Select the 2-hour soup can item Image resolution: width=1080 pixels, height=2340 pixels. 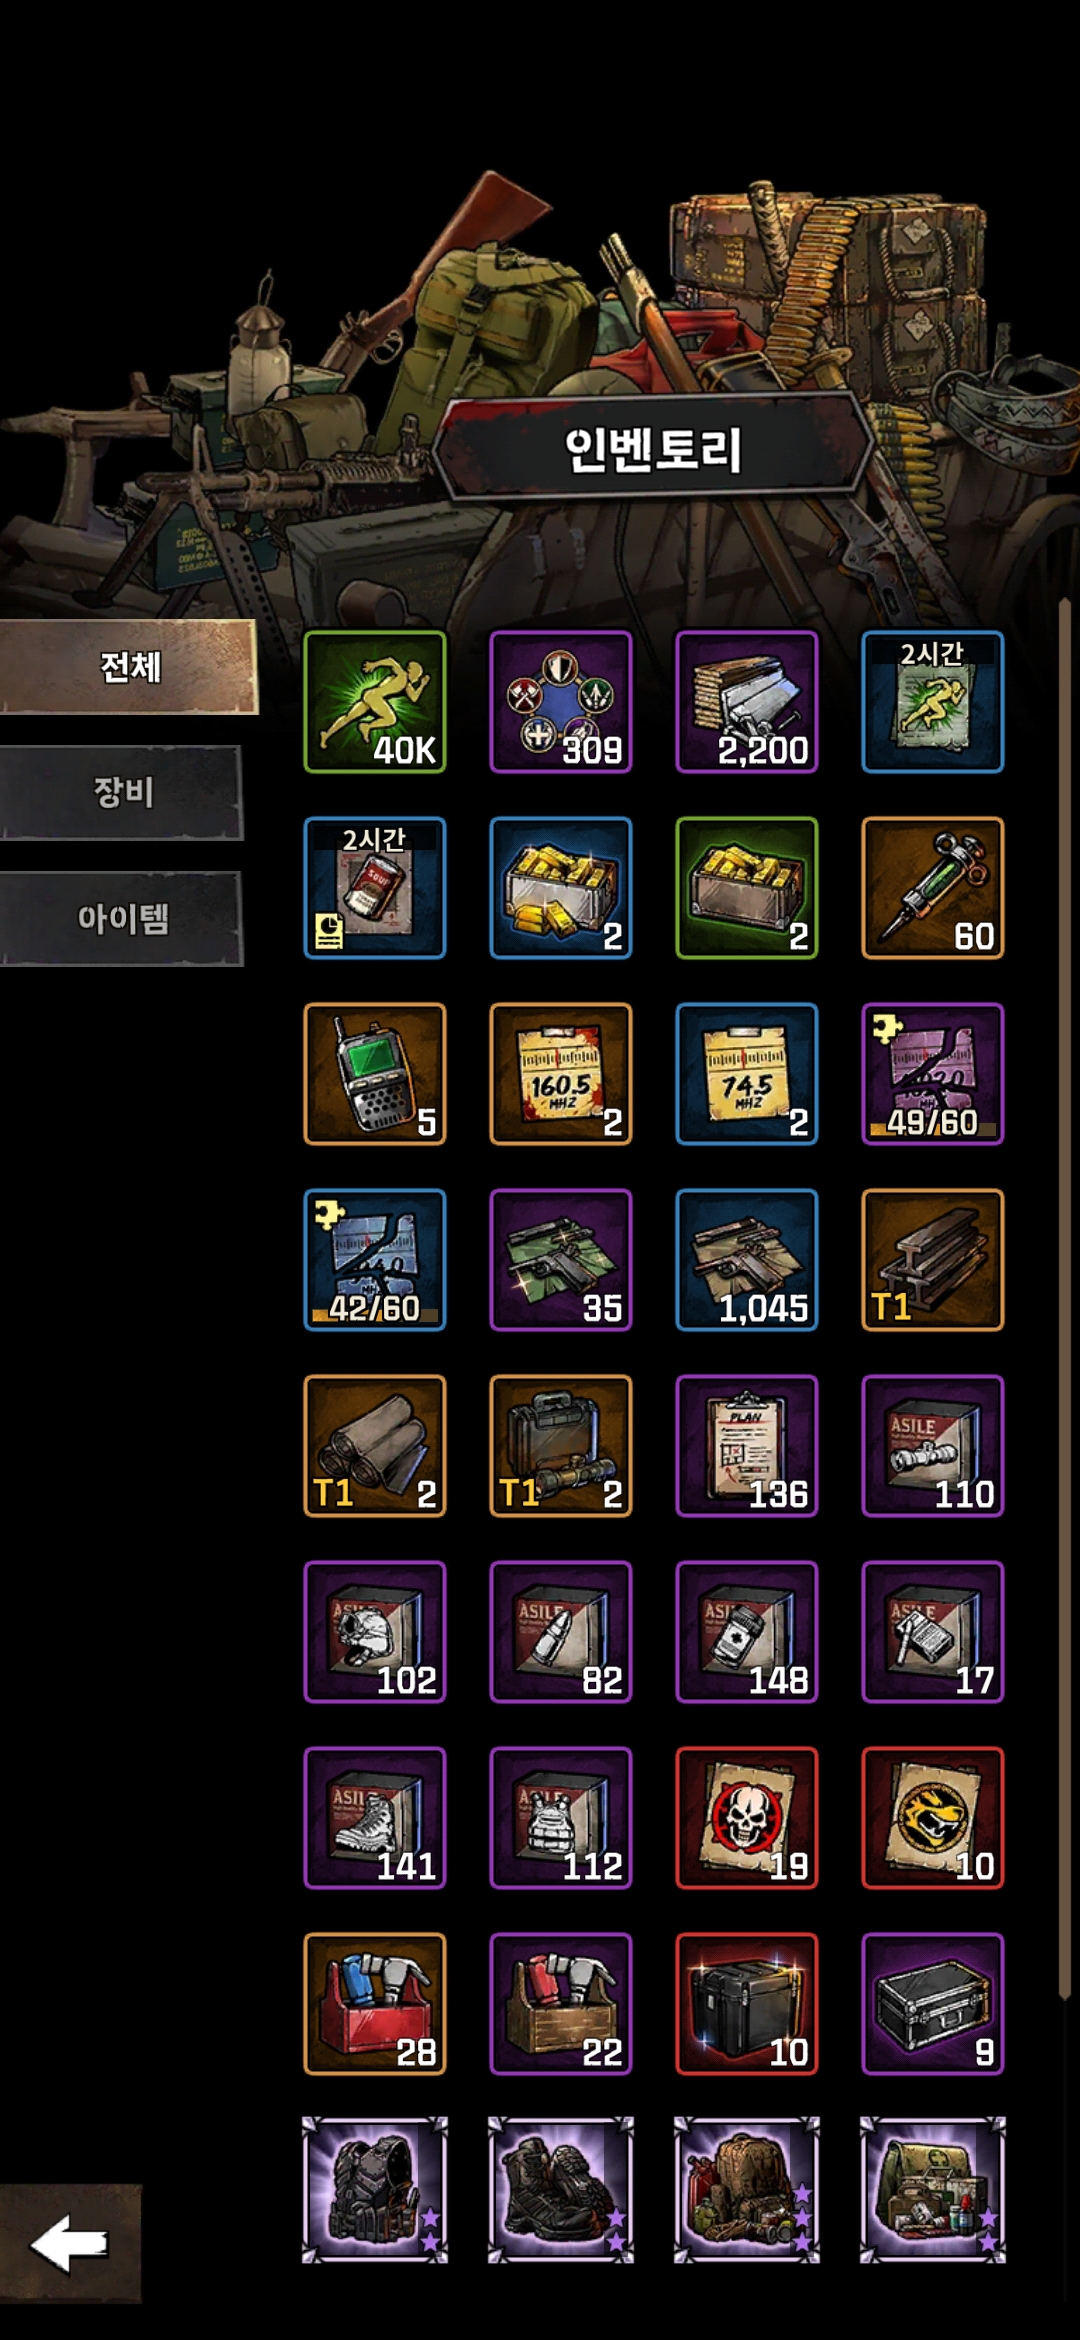(x=375, y=888)
